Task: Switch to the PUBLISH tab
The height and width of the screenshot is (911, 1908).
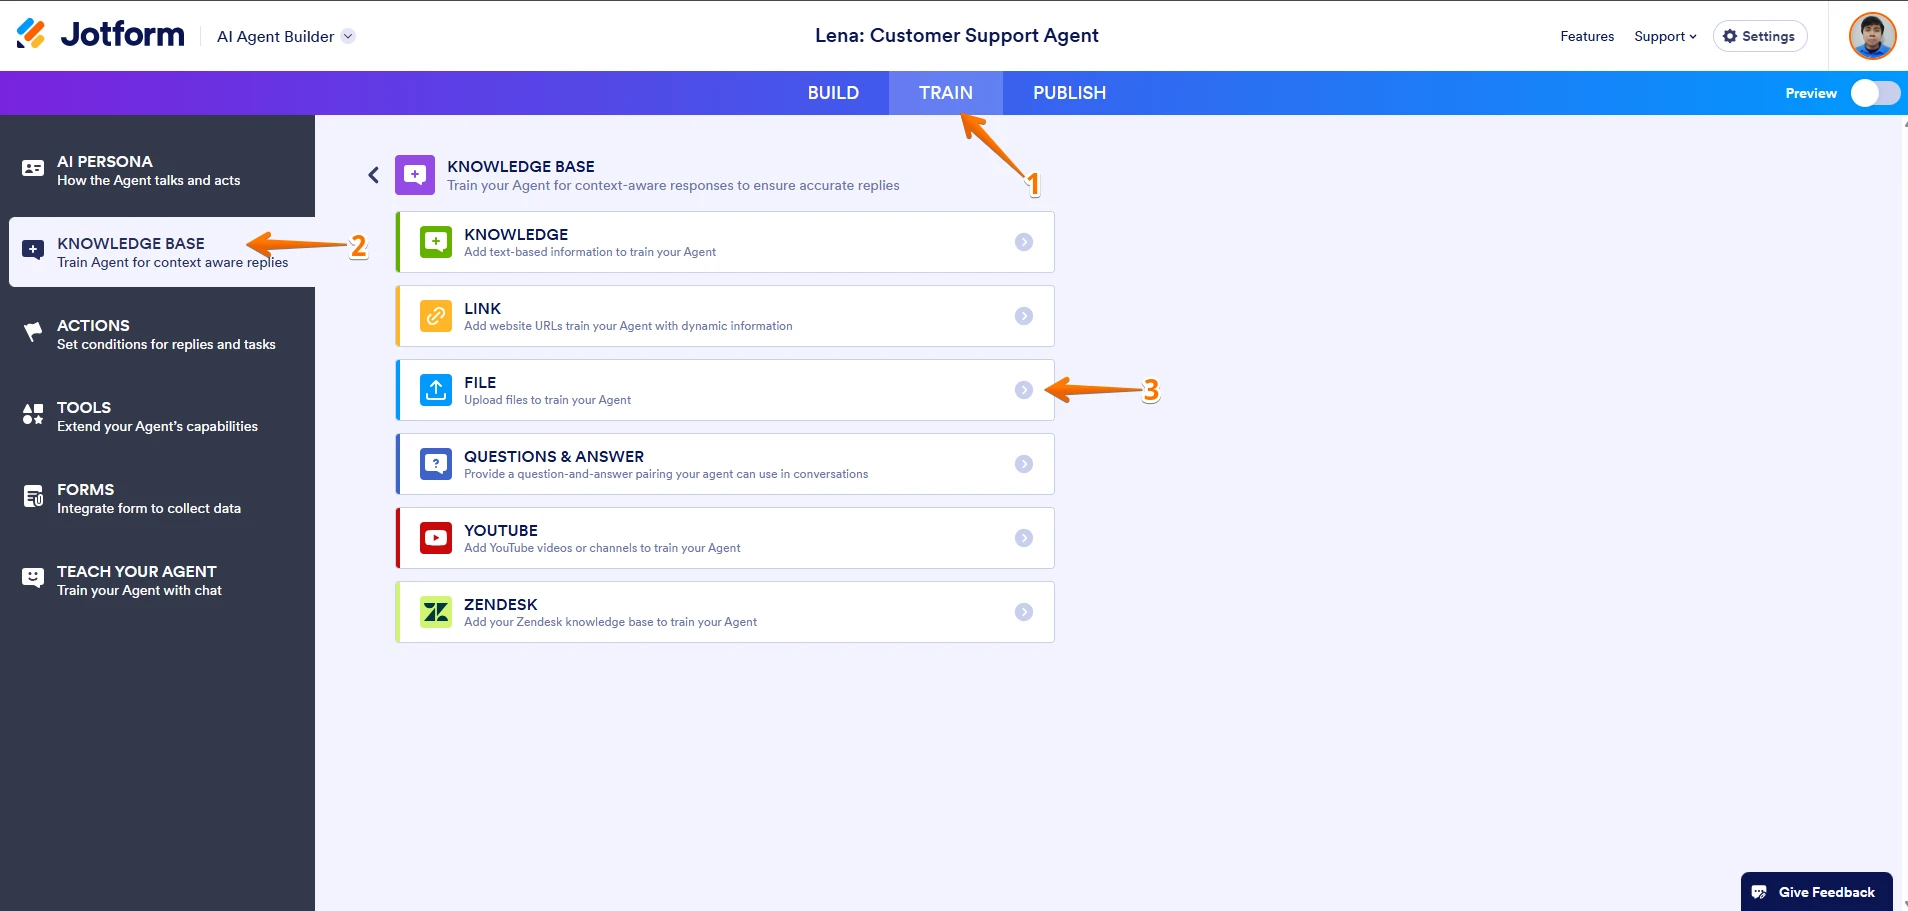Action: click(1068, 93)
